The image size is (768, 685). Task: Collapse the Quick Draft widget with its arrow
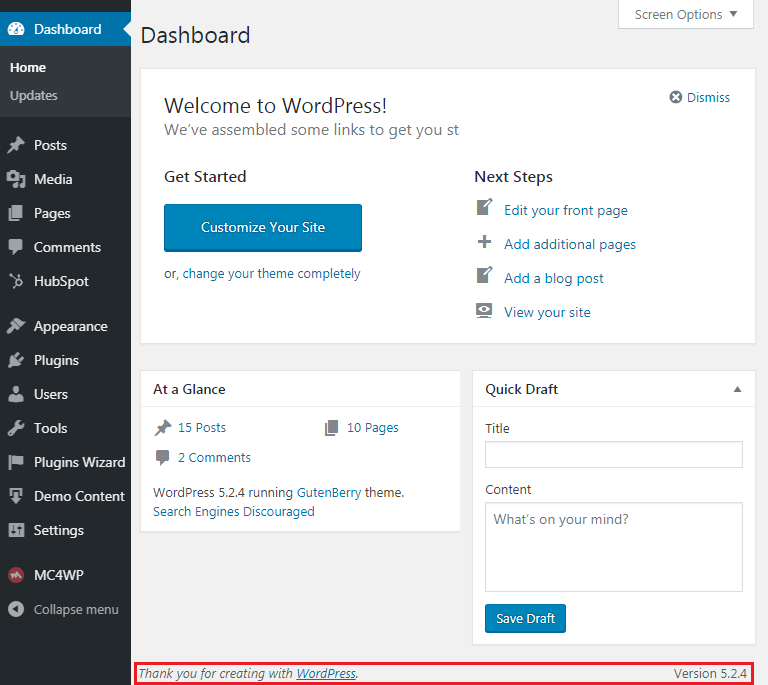[737, 389]
